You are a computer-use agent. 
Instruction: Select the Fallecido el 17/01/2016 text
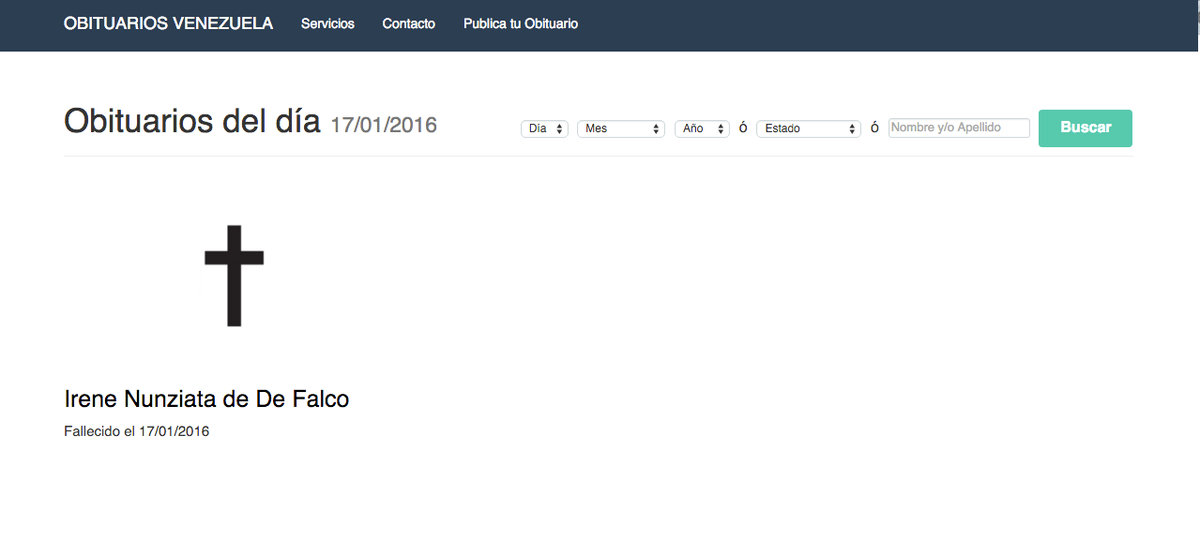coord(136,432)
